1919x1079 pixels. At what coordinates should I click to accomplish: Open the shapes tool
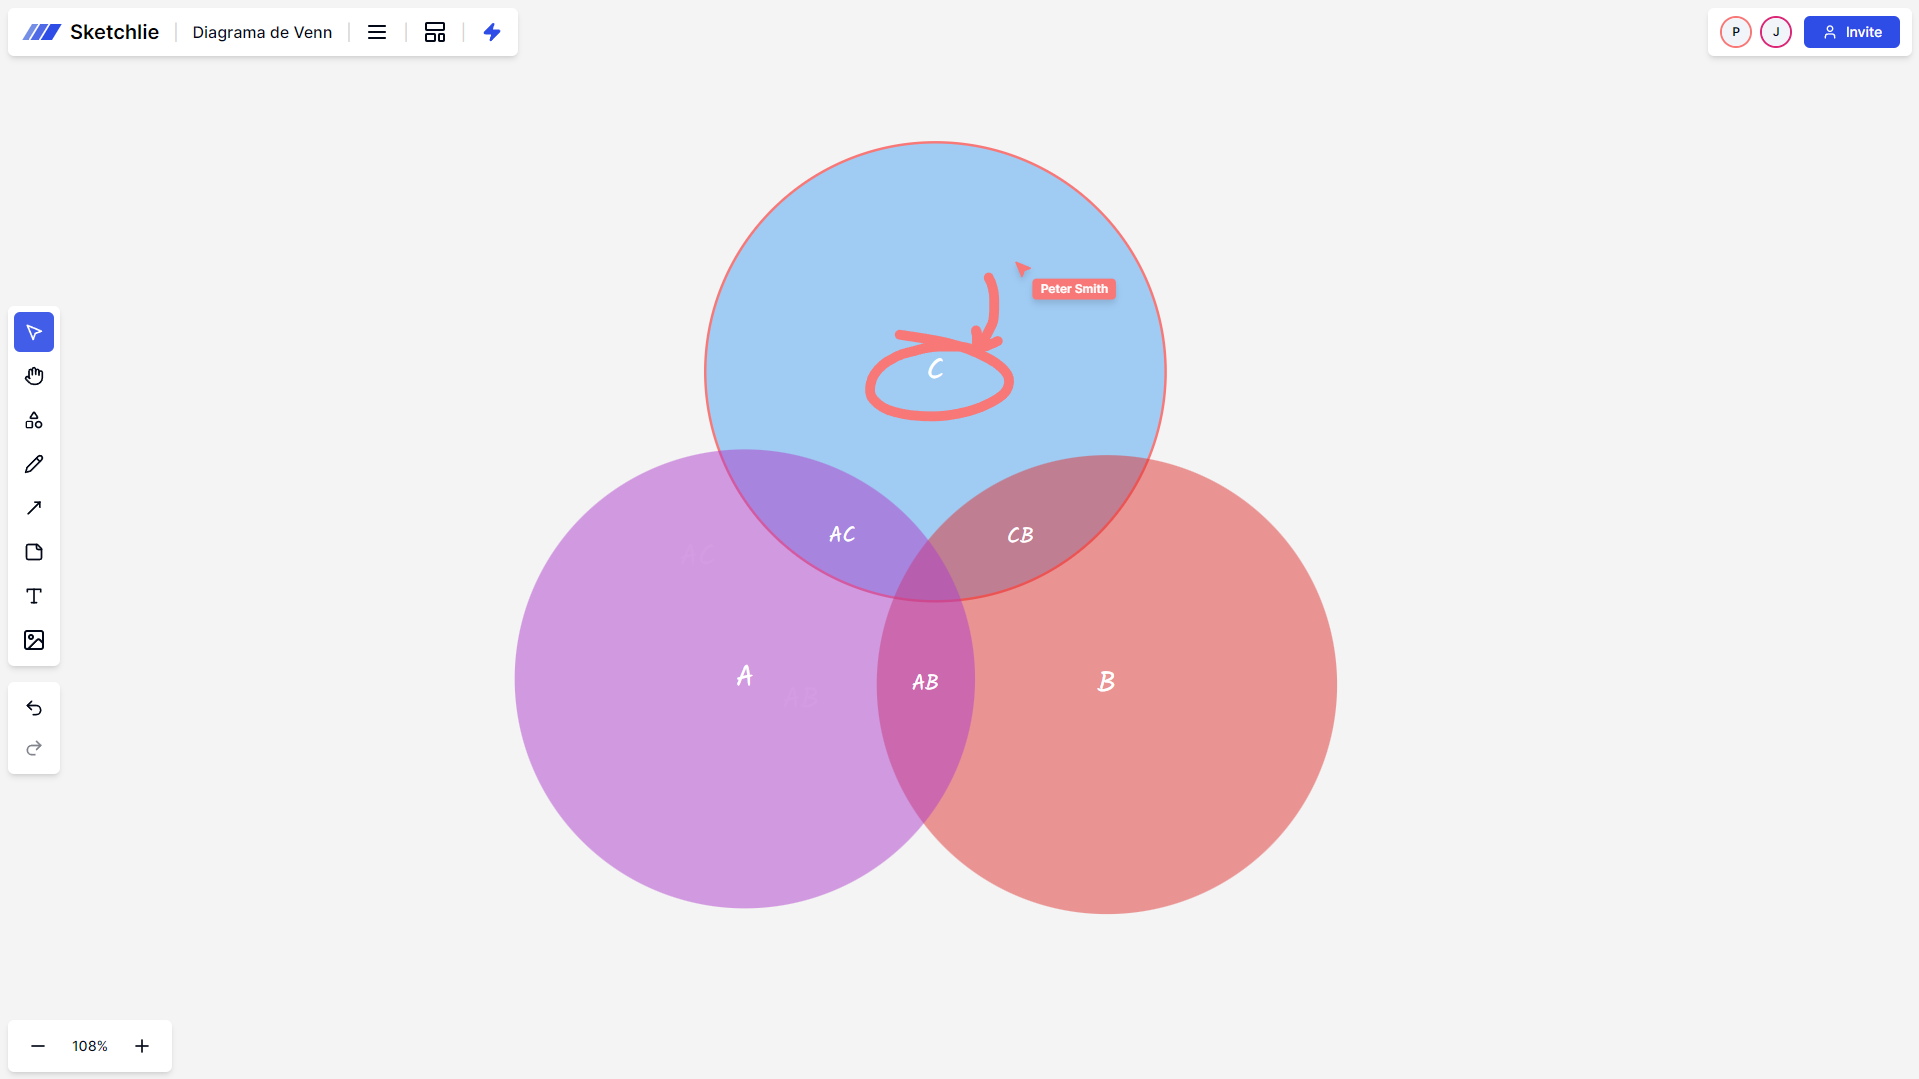33,420
